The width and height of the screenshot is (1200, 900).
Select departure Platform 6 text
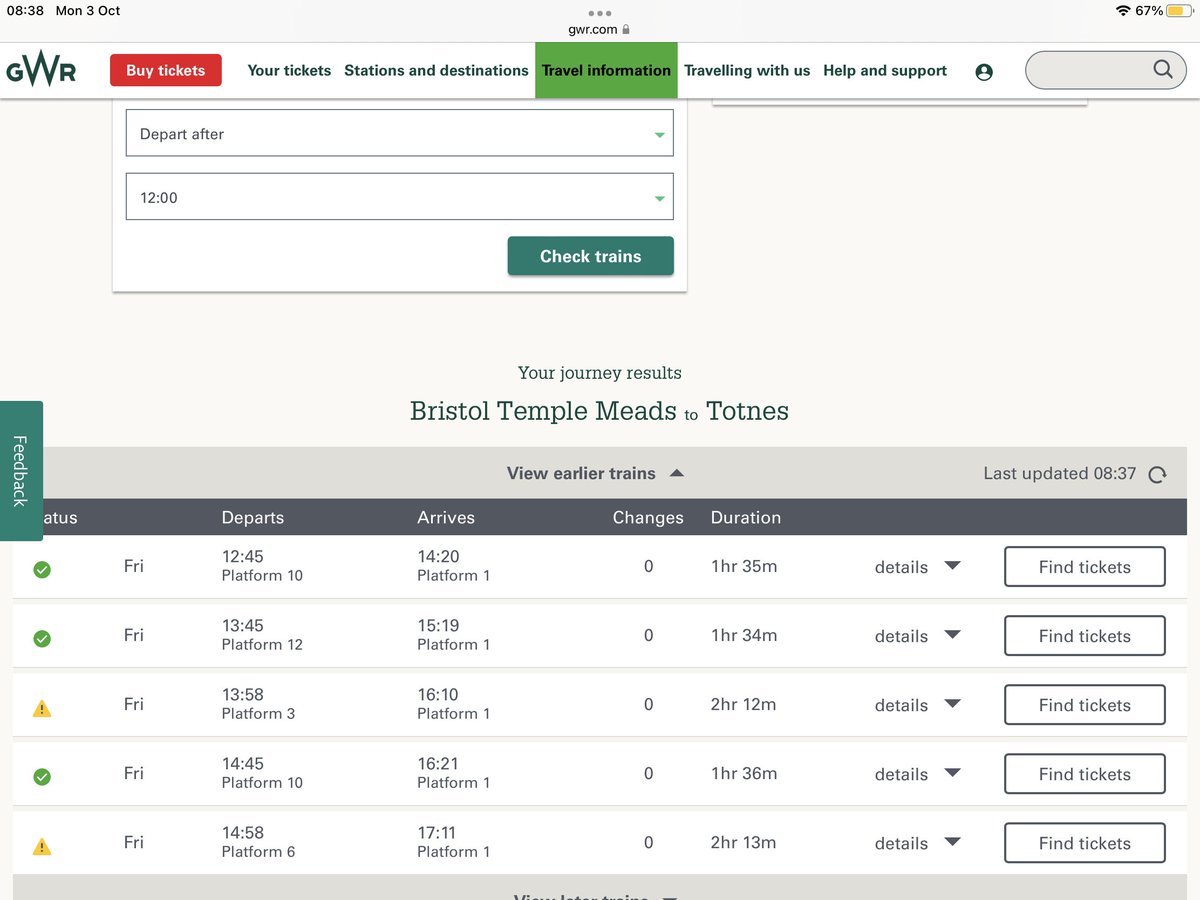[x=258, y=852]
